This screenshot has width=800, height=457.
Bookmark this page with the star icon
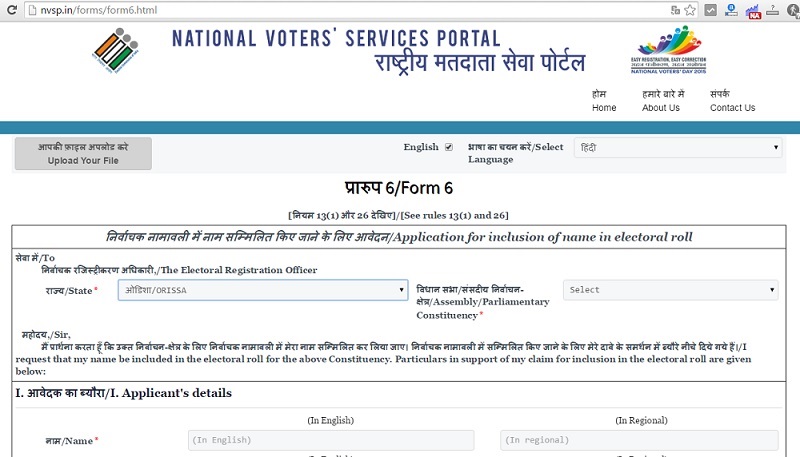(690, 10)
